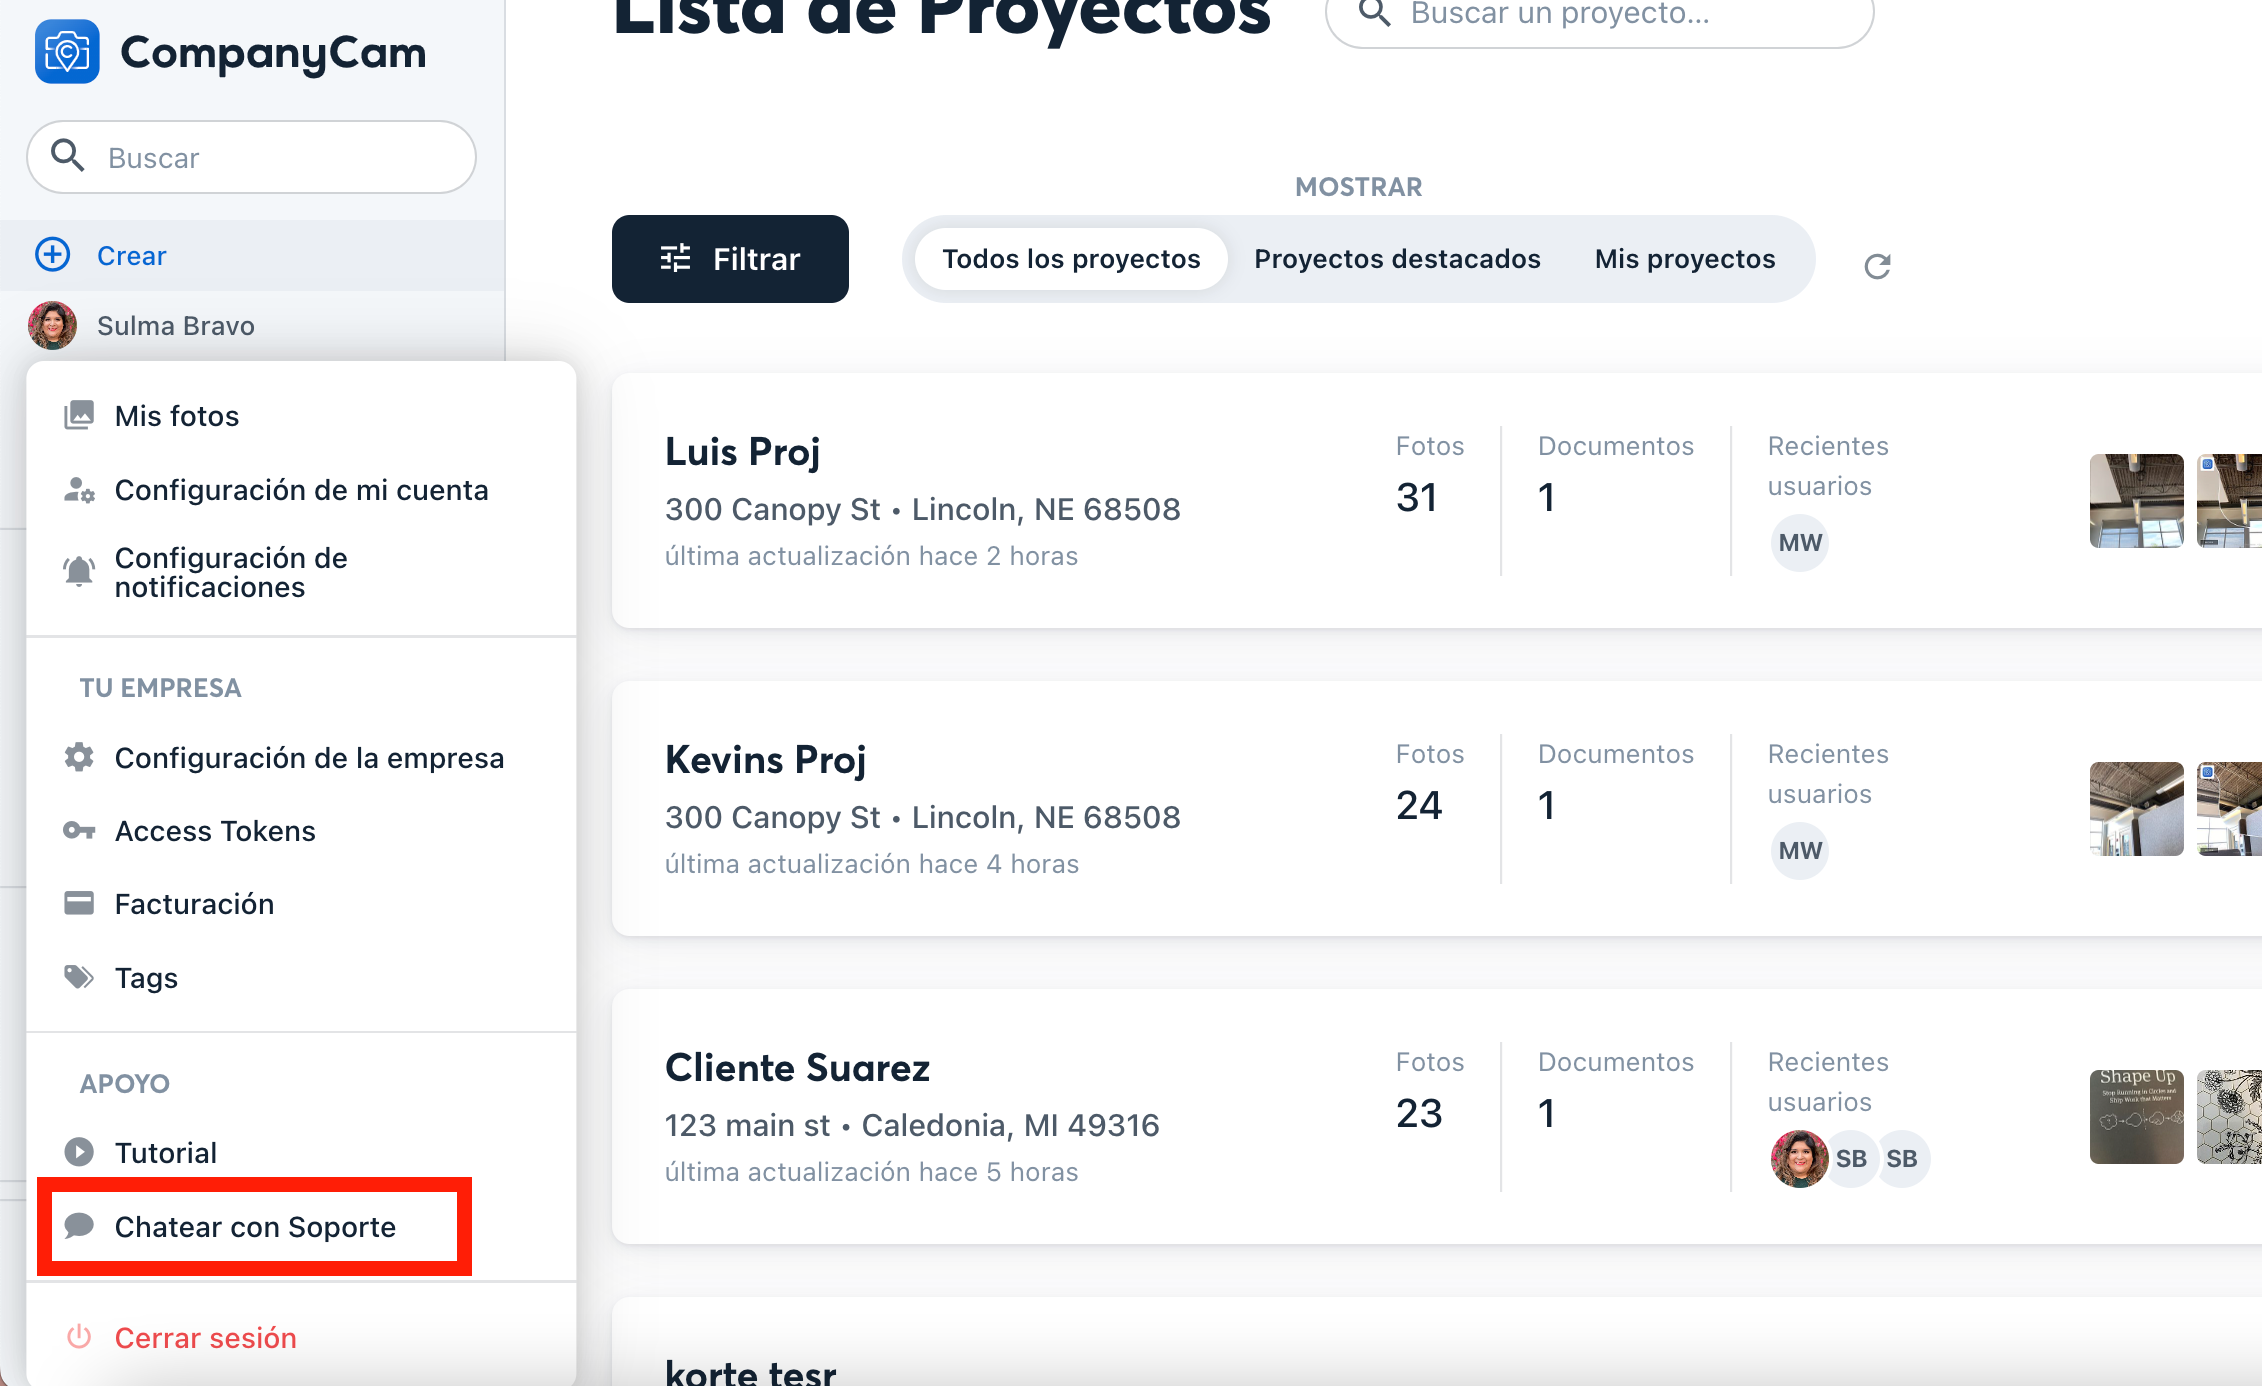Click address 123 main st Caledonia, MI

point(912,1125)
